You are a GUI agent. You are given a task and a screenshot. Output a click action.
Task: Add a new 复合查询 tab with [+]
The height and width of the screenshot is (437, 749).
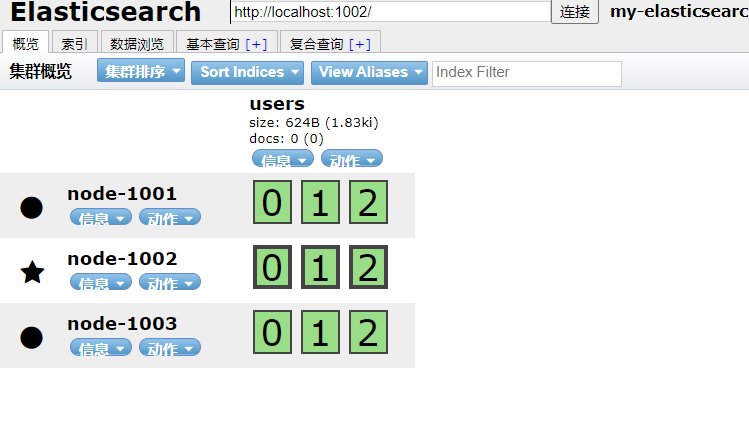coord(360,44)
